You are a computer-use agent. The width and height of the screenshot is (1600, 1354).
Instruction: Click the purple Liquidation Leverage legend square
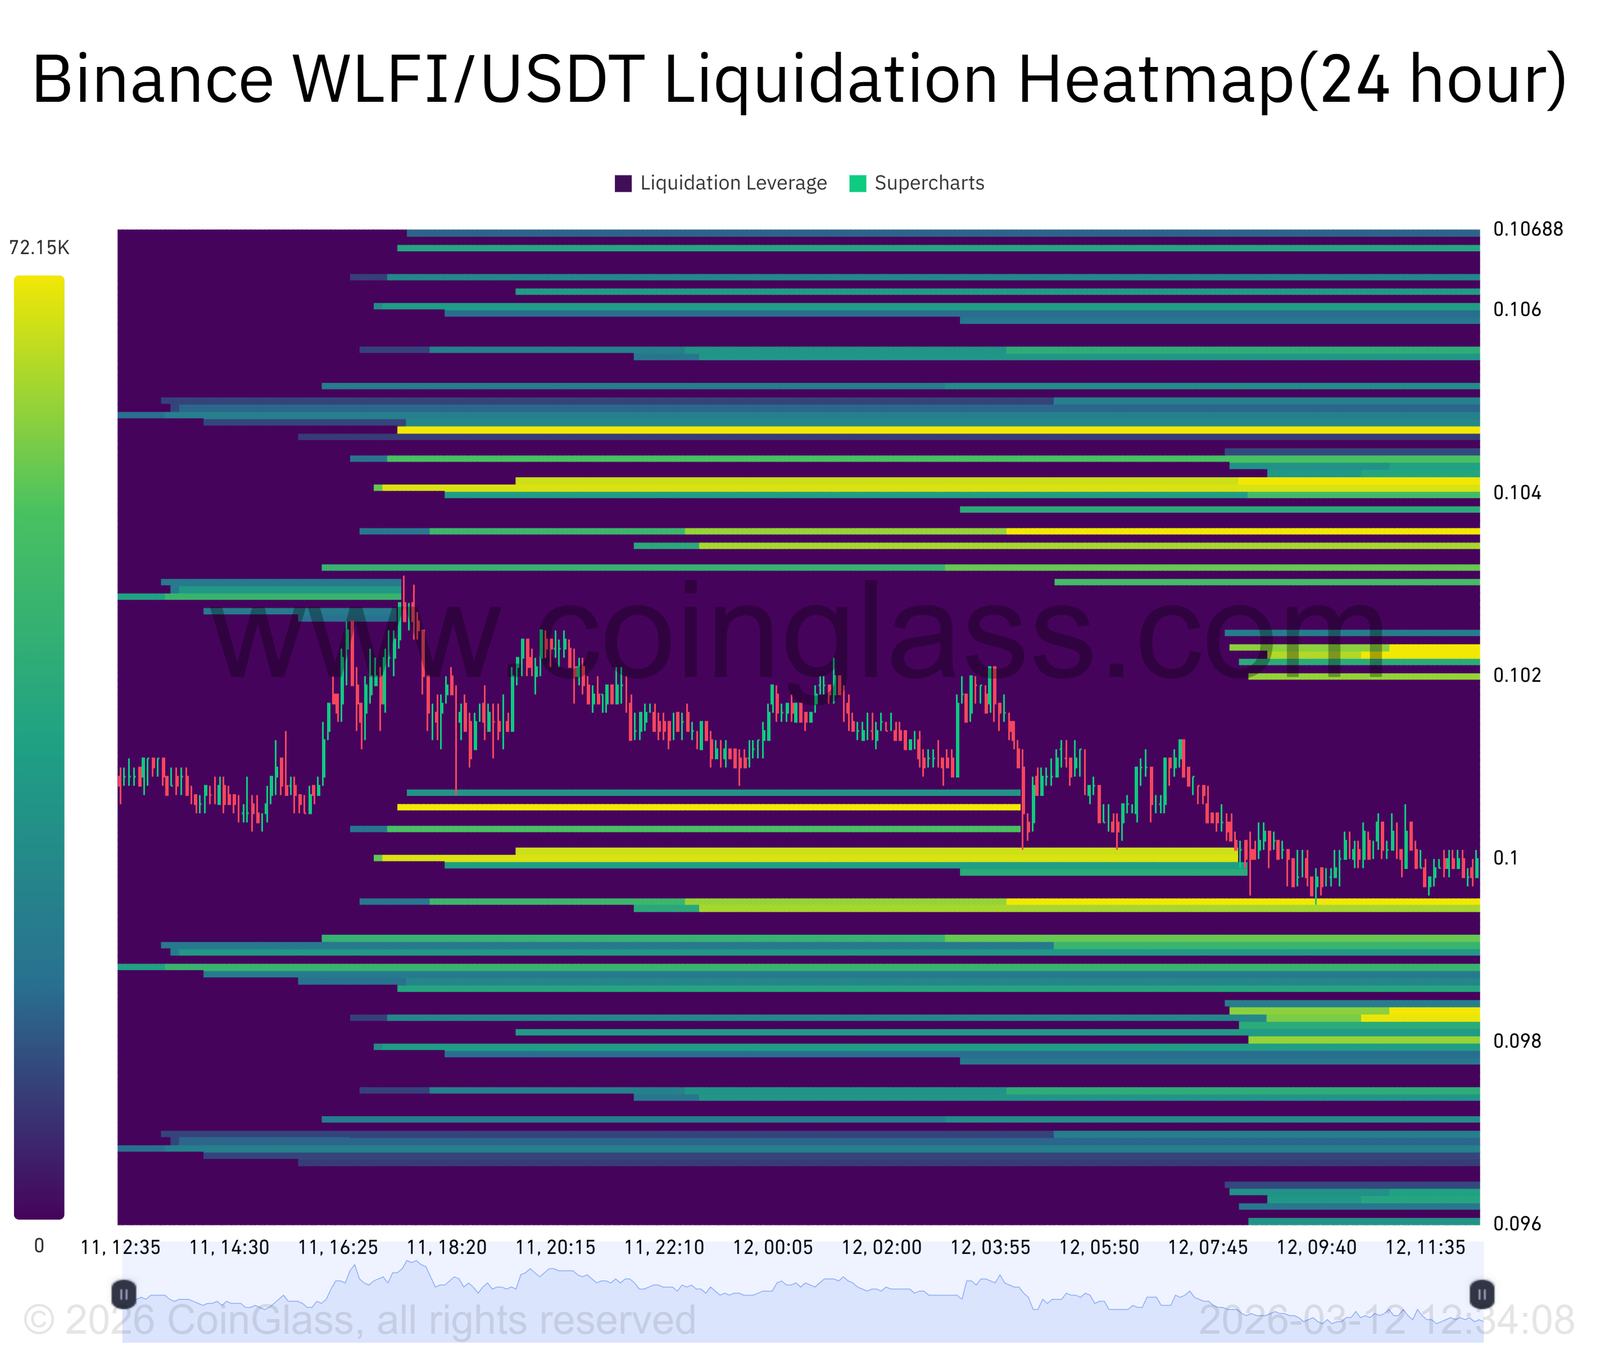click(623, 183)
